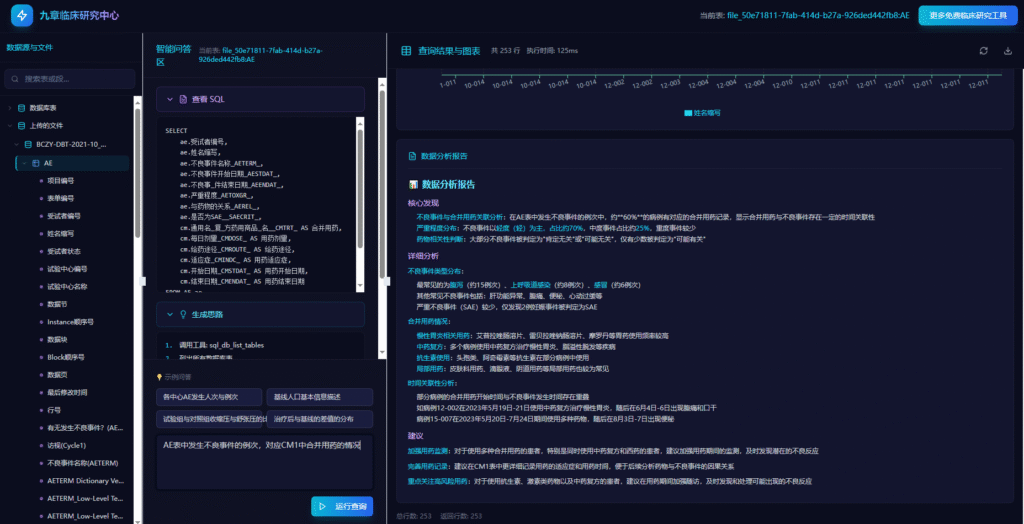Click the document icon beside 数据分析报告
The image size is (1024, 524).
pos(412,156)
